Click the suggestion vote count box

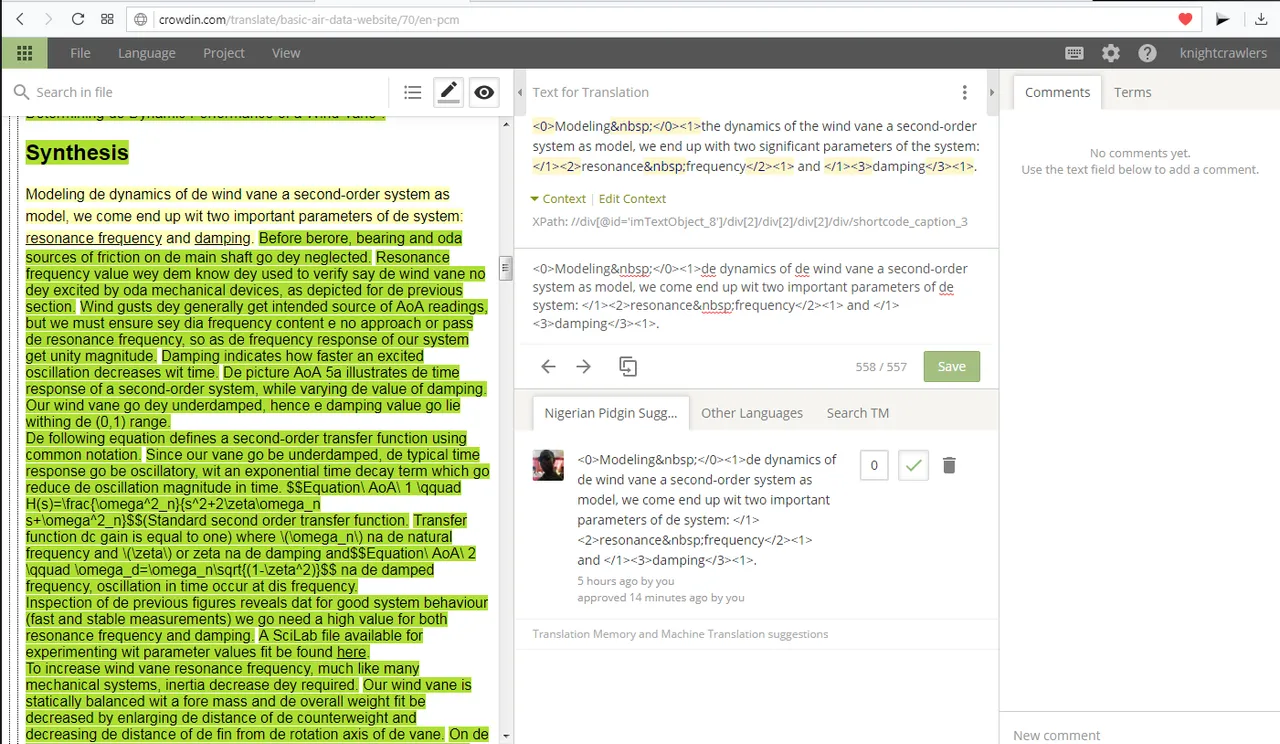[874, 465]
